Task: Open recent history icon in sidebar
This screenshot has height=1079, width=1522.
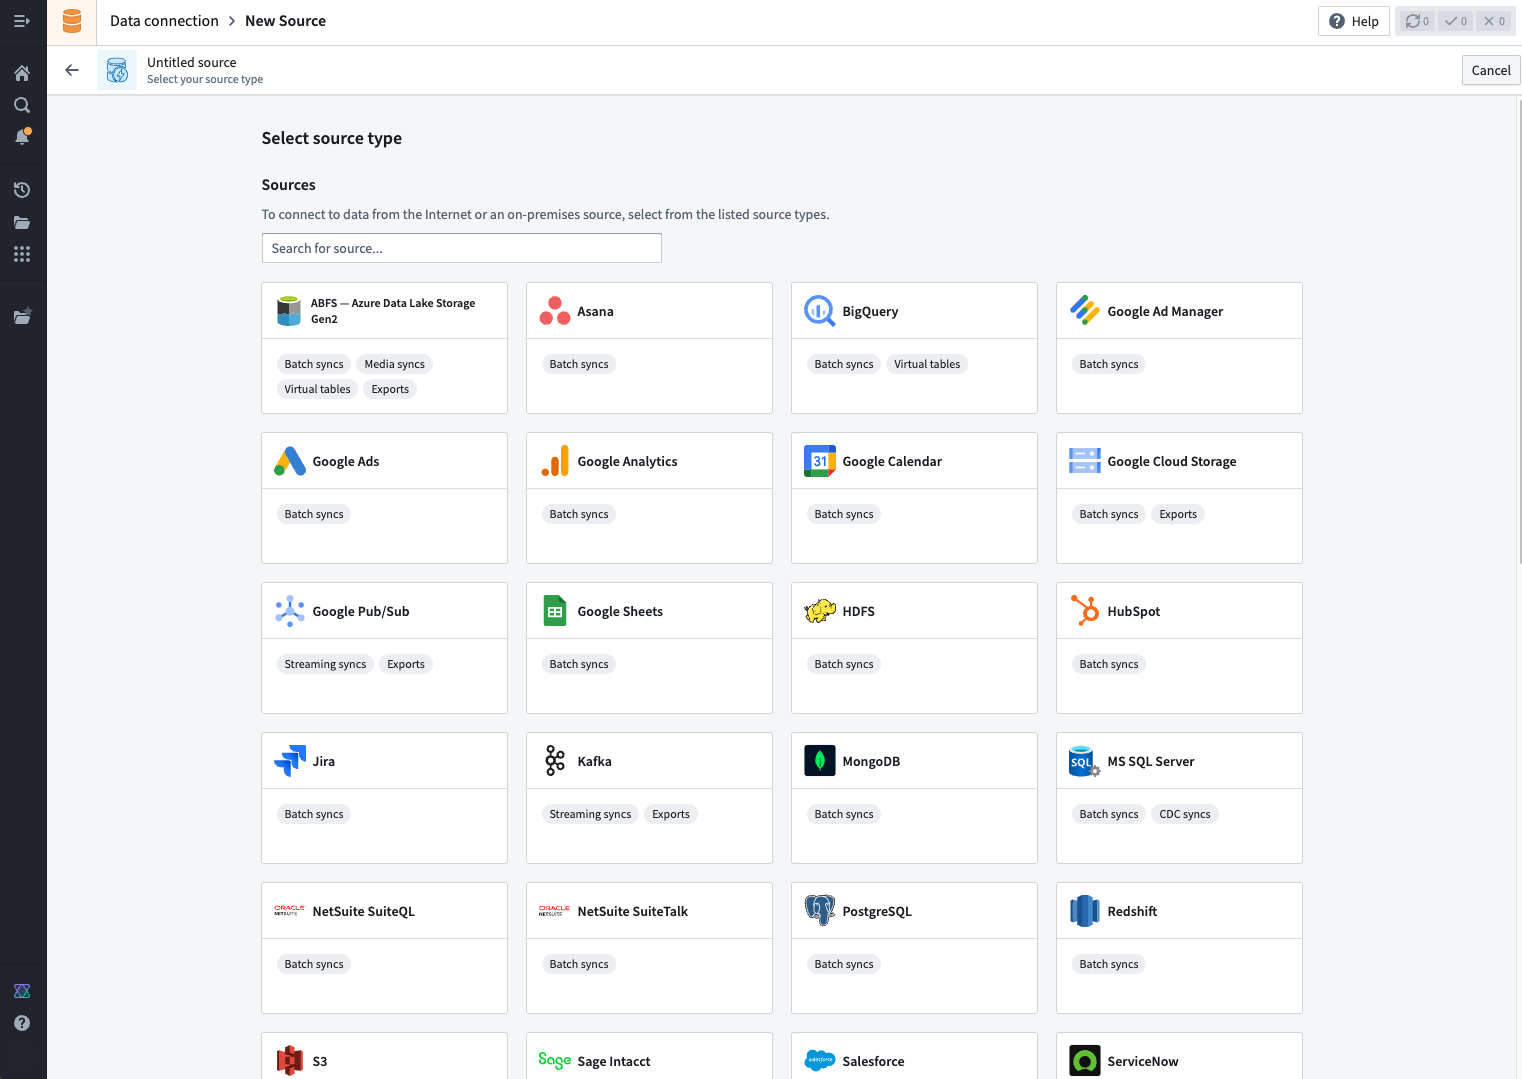Action: pos(22,190)
